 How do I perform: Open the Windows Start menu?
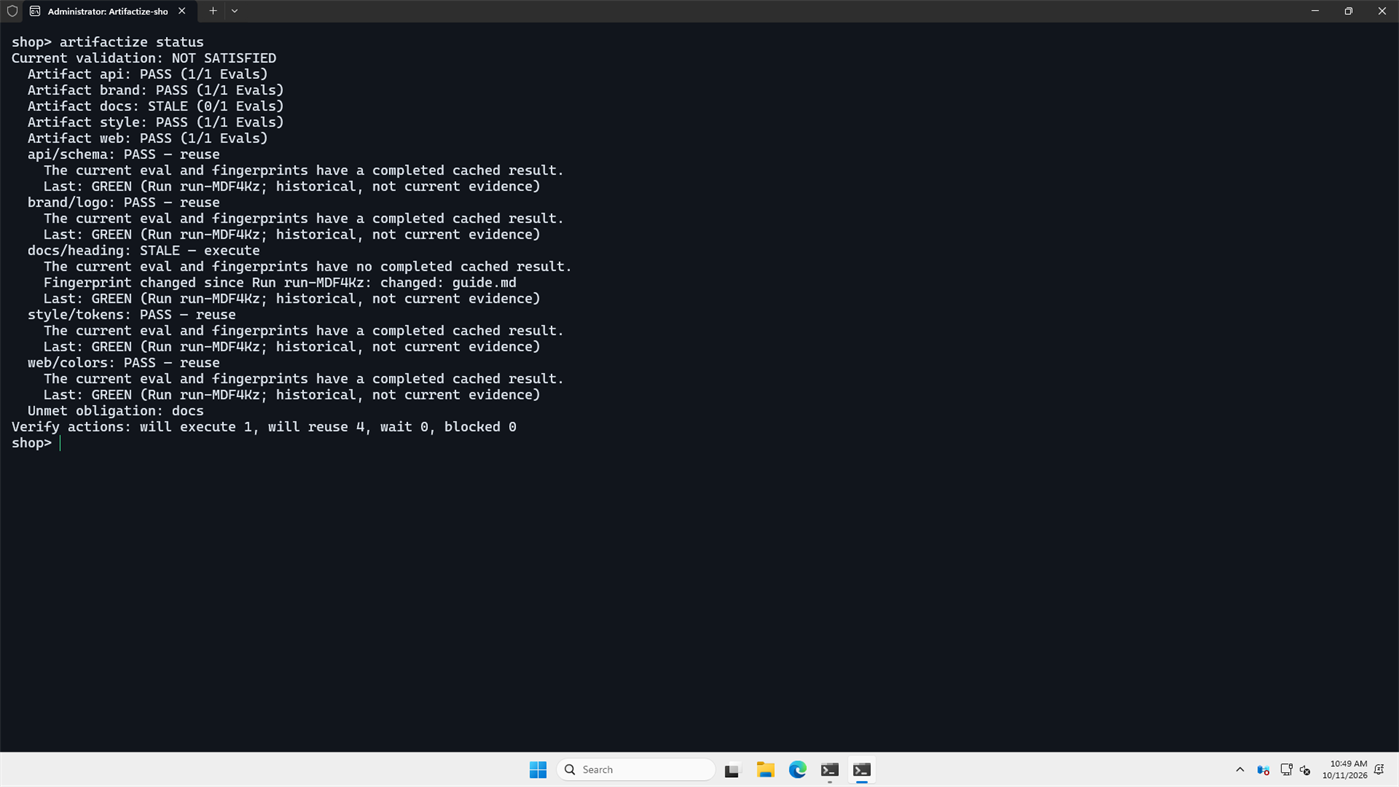coord(538,770)
